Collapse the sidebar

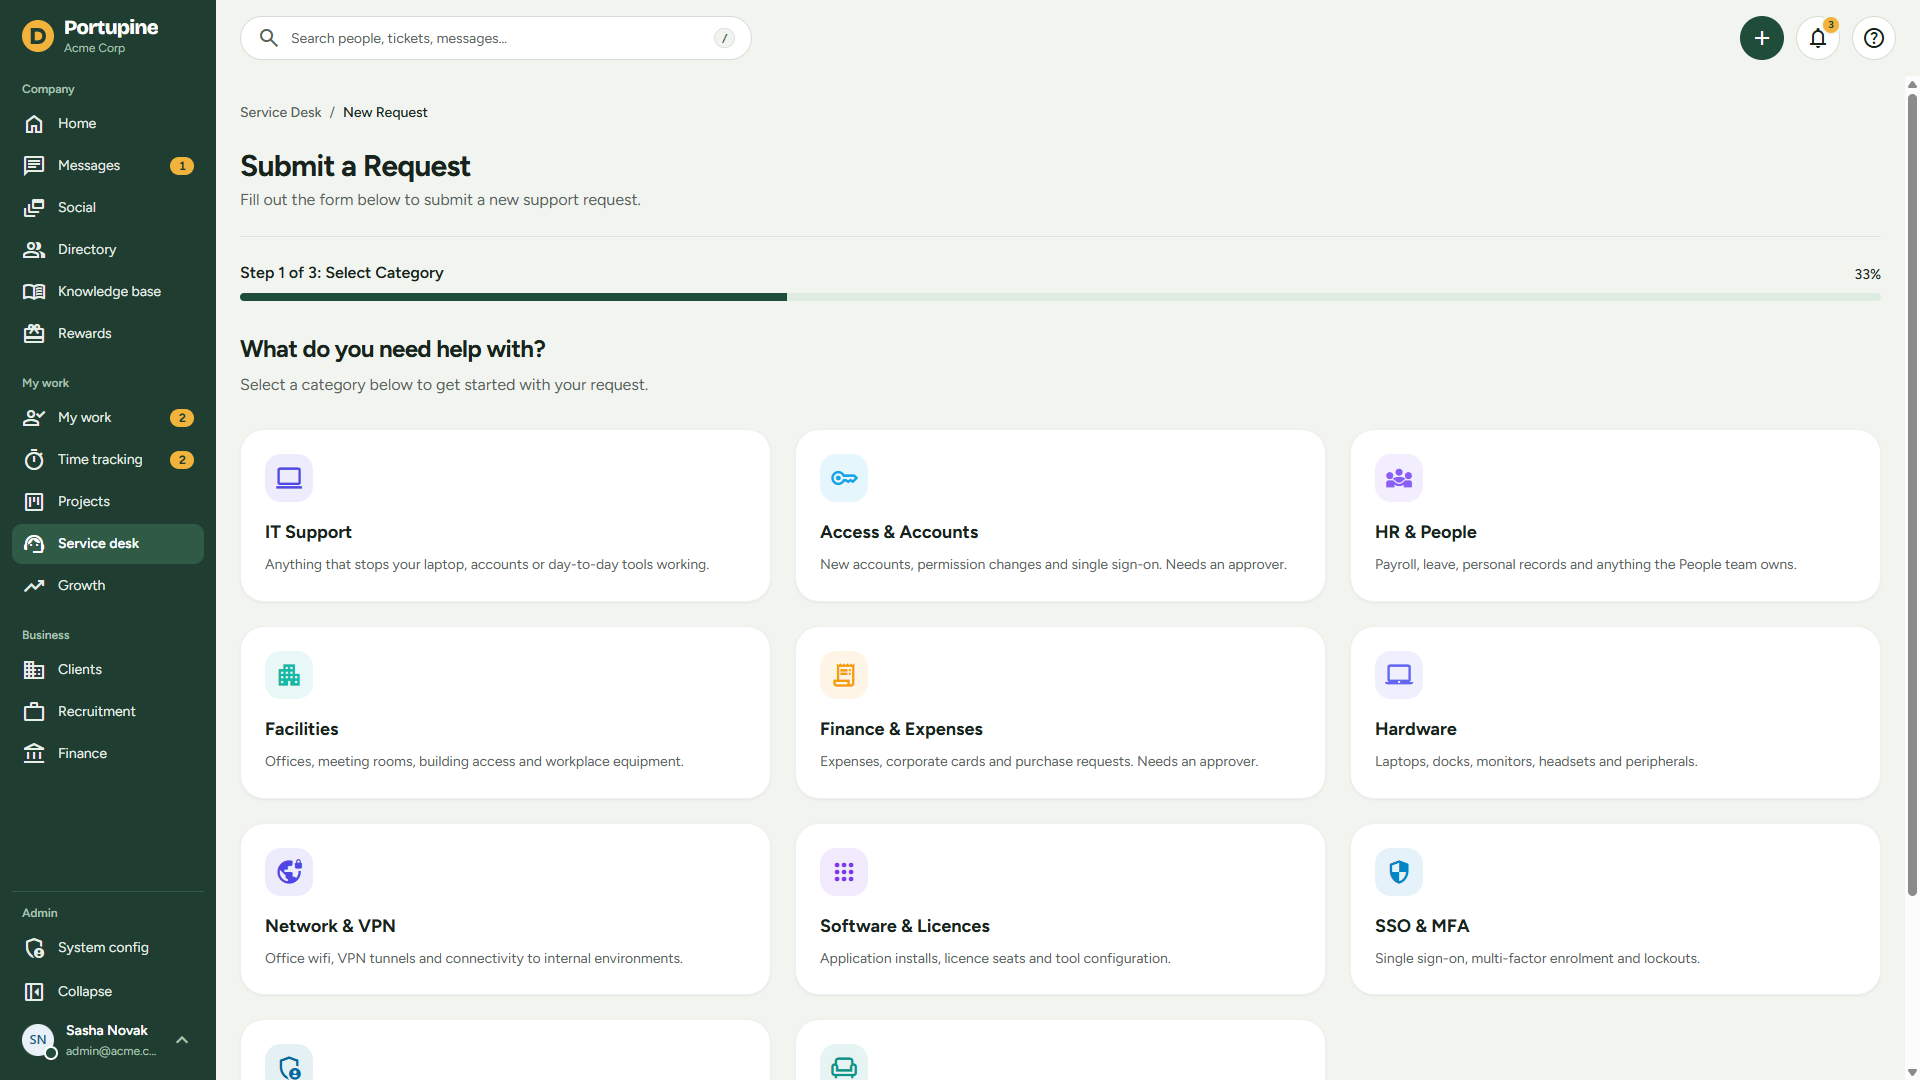coord(108,992)
